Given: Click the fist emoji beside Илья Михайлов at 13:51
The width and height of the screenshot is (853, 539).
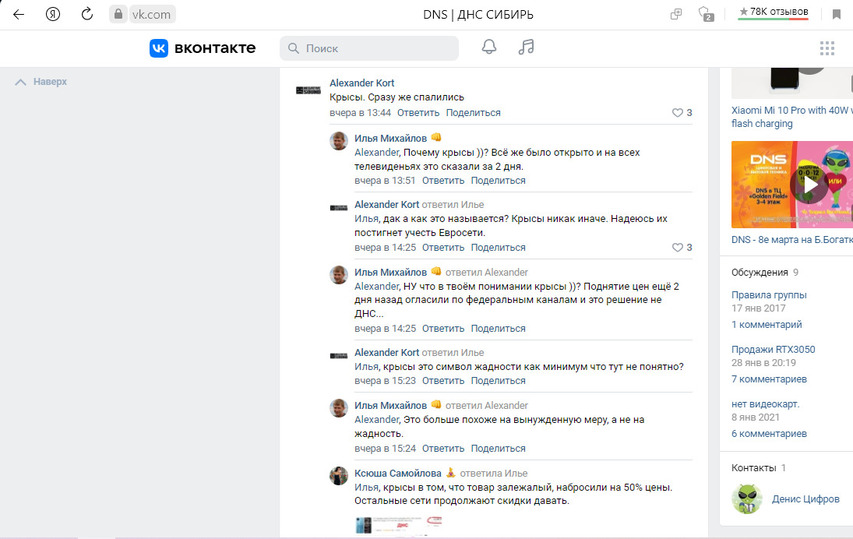Looking at the screenshot, I should click(436, 138).
